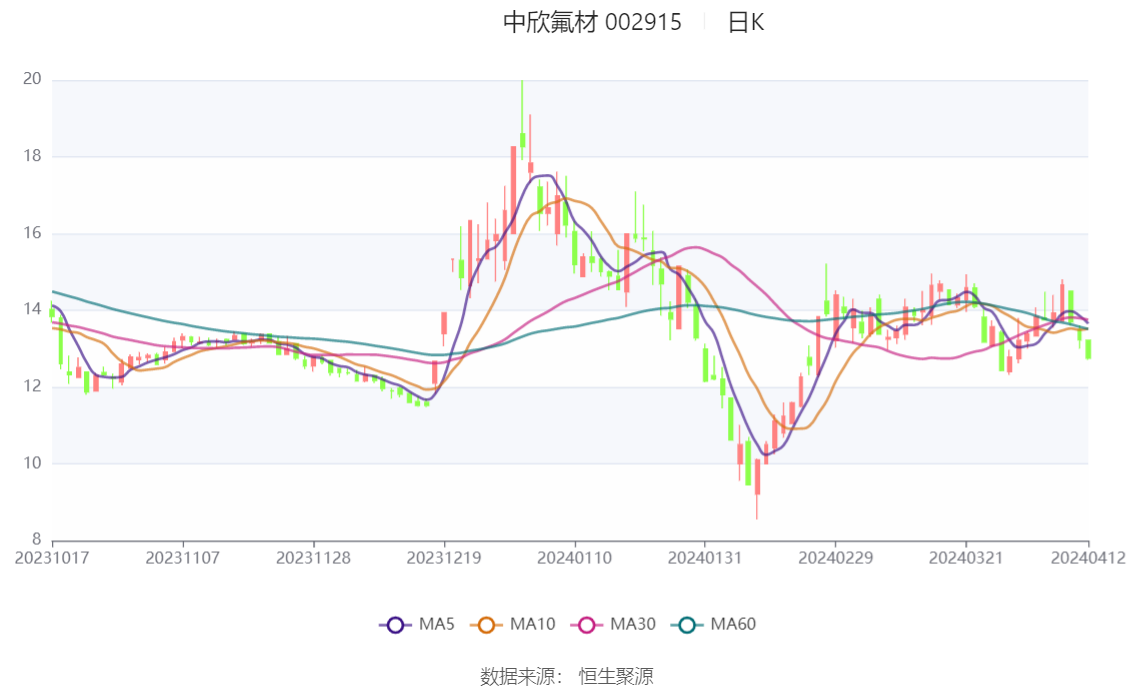Click the 20231017 date on the x-axis
The image size is (1134, 689).
pyautogui.click(x=52, y=558)
